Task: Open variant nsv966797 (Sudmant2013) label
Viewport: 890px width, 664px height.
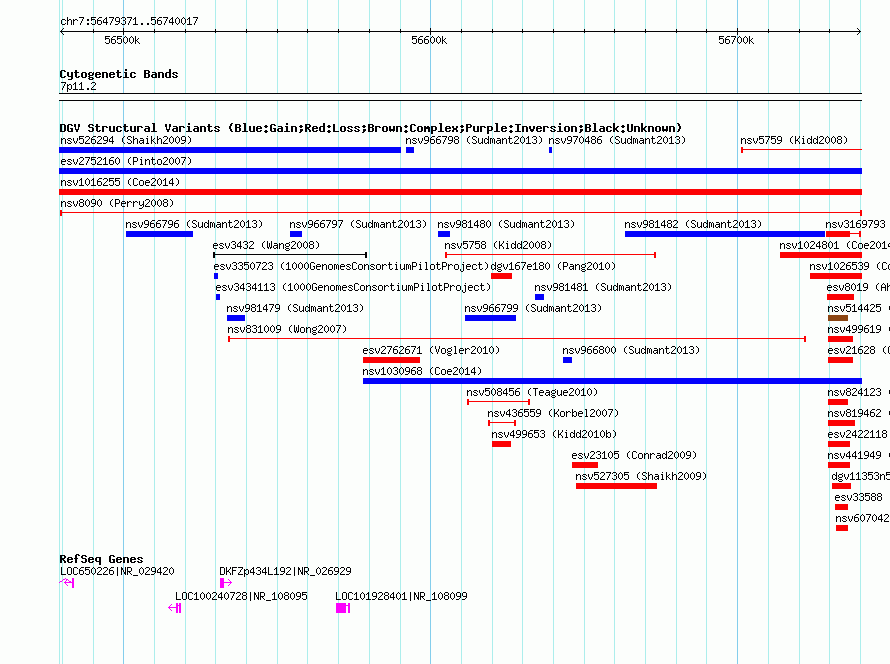Action: (x=358, y=224)
